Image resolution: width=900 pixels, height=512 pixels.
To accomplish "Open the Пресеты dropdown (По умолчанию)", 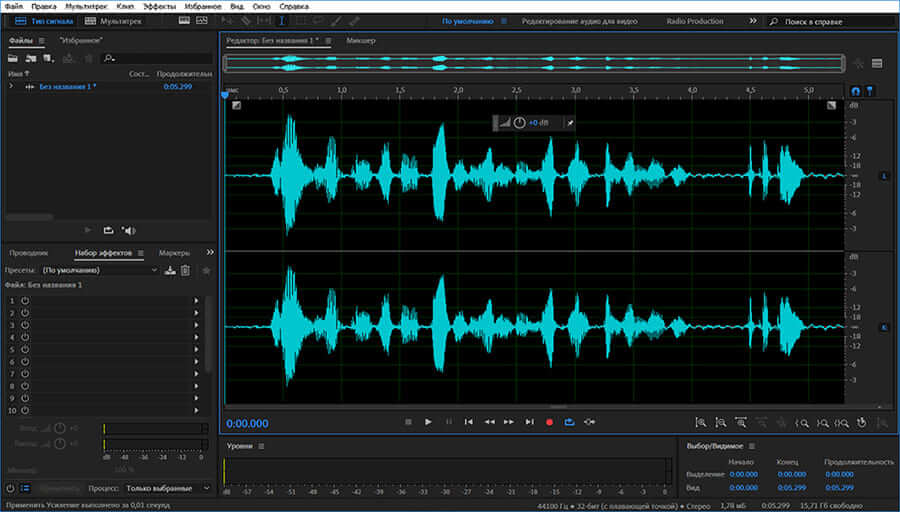I will pyautogui.click(x=100, y=270).
